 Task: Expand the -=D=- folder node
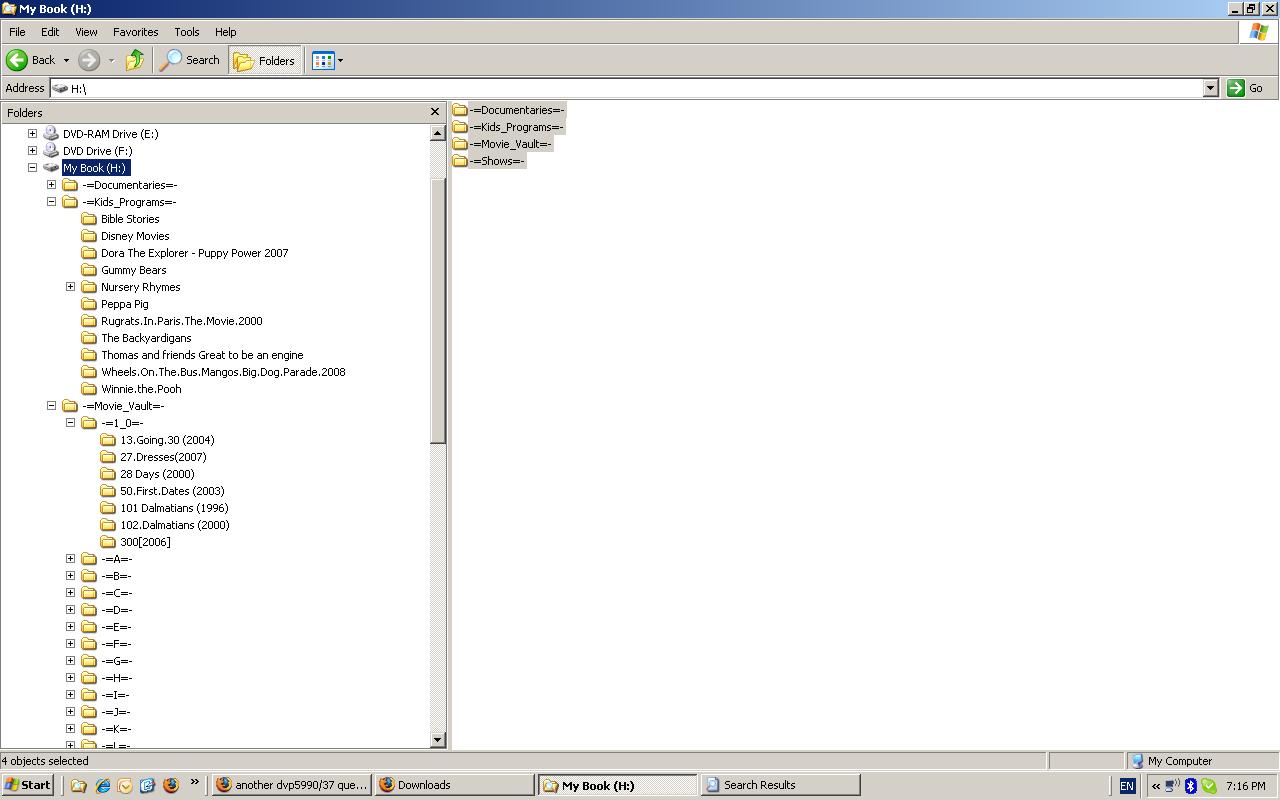click(x=70, y=609)
